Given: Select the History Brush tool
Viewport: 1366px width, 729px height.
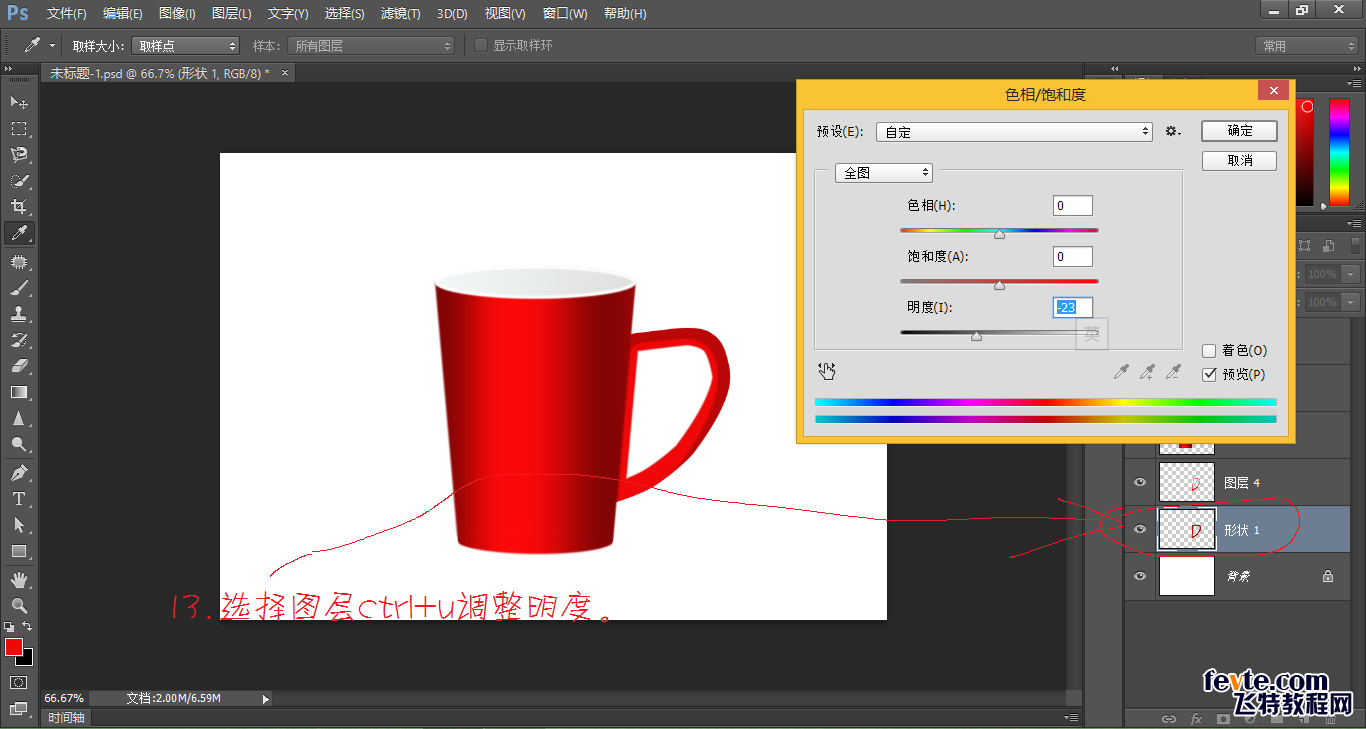Looking at the screenshot, I should coord(19,340).
